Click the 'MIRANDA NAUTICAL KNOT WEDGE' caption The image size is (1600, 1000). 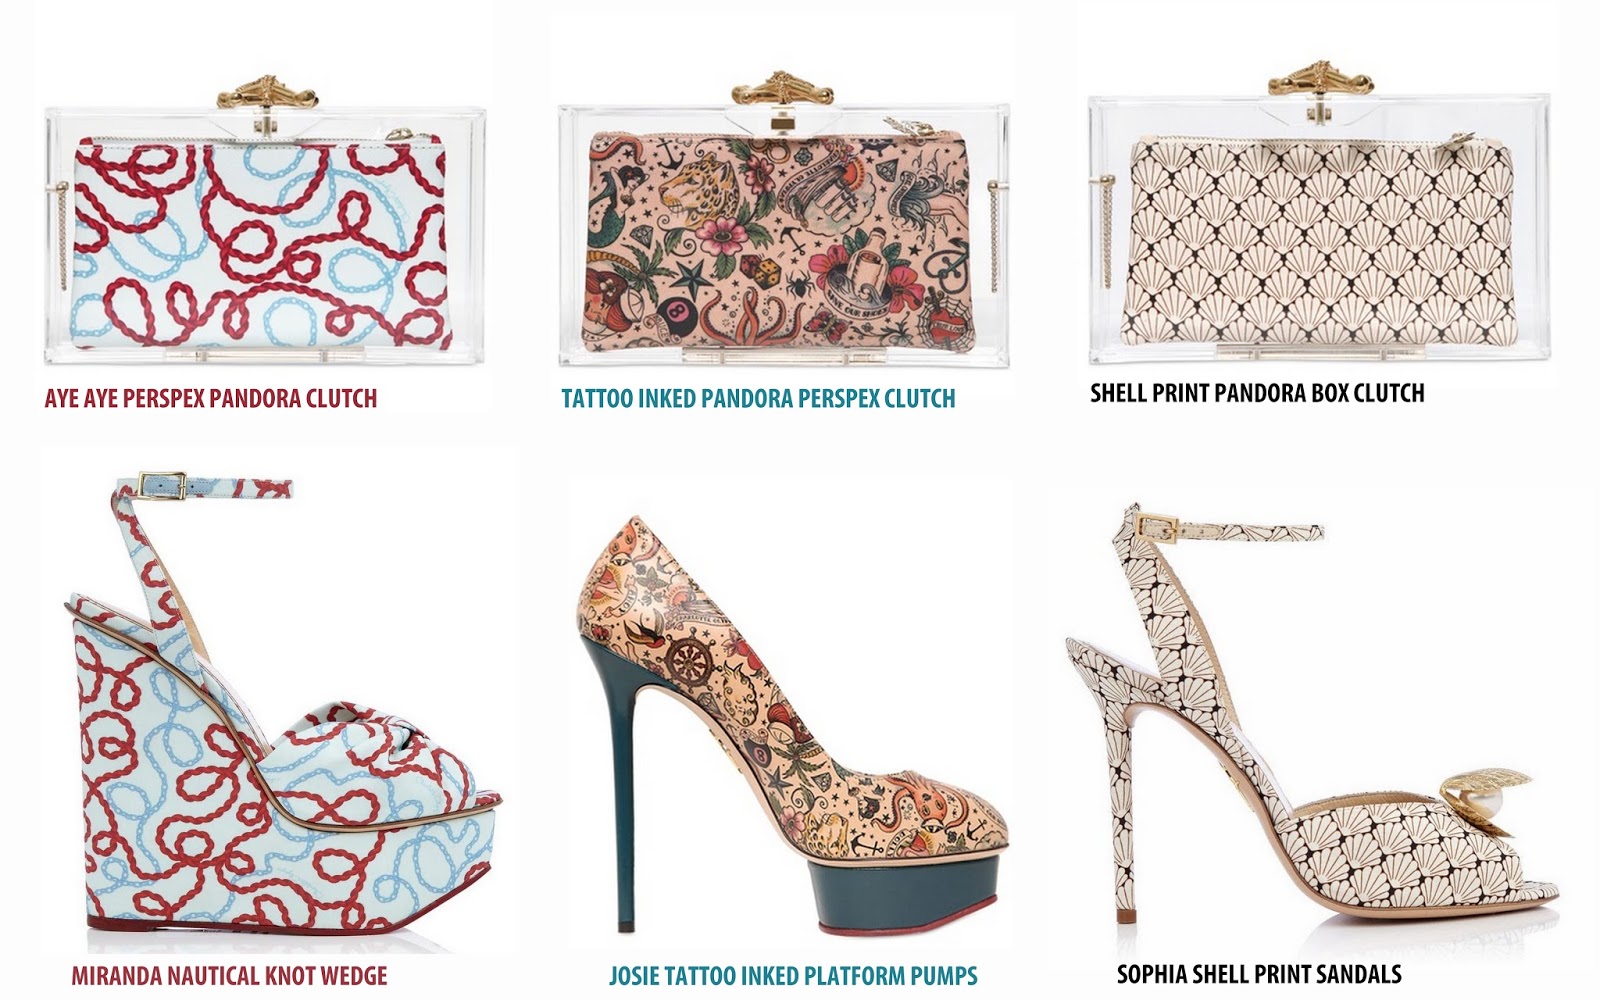[x=229, y=975]
